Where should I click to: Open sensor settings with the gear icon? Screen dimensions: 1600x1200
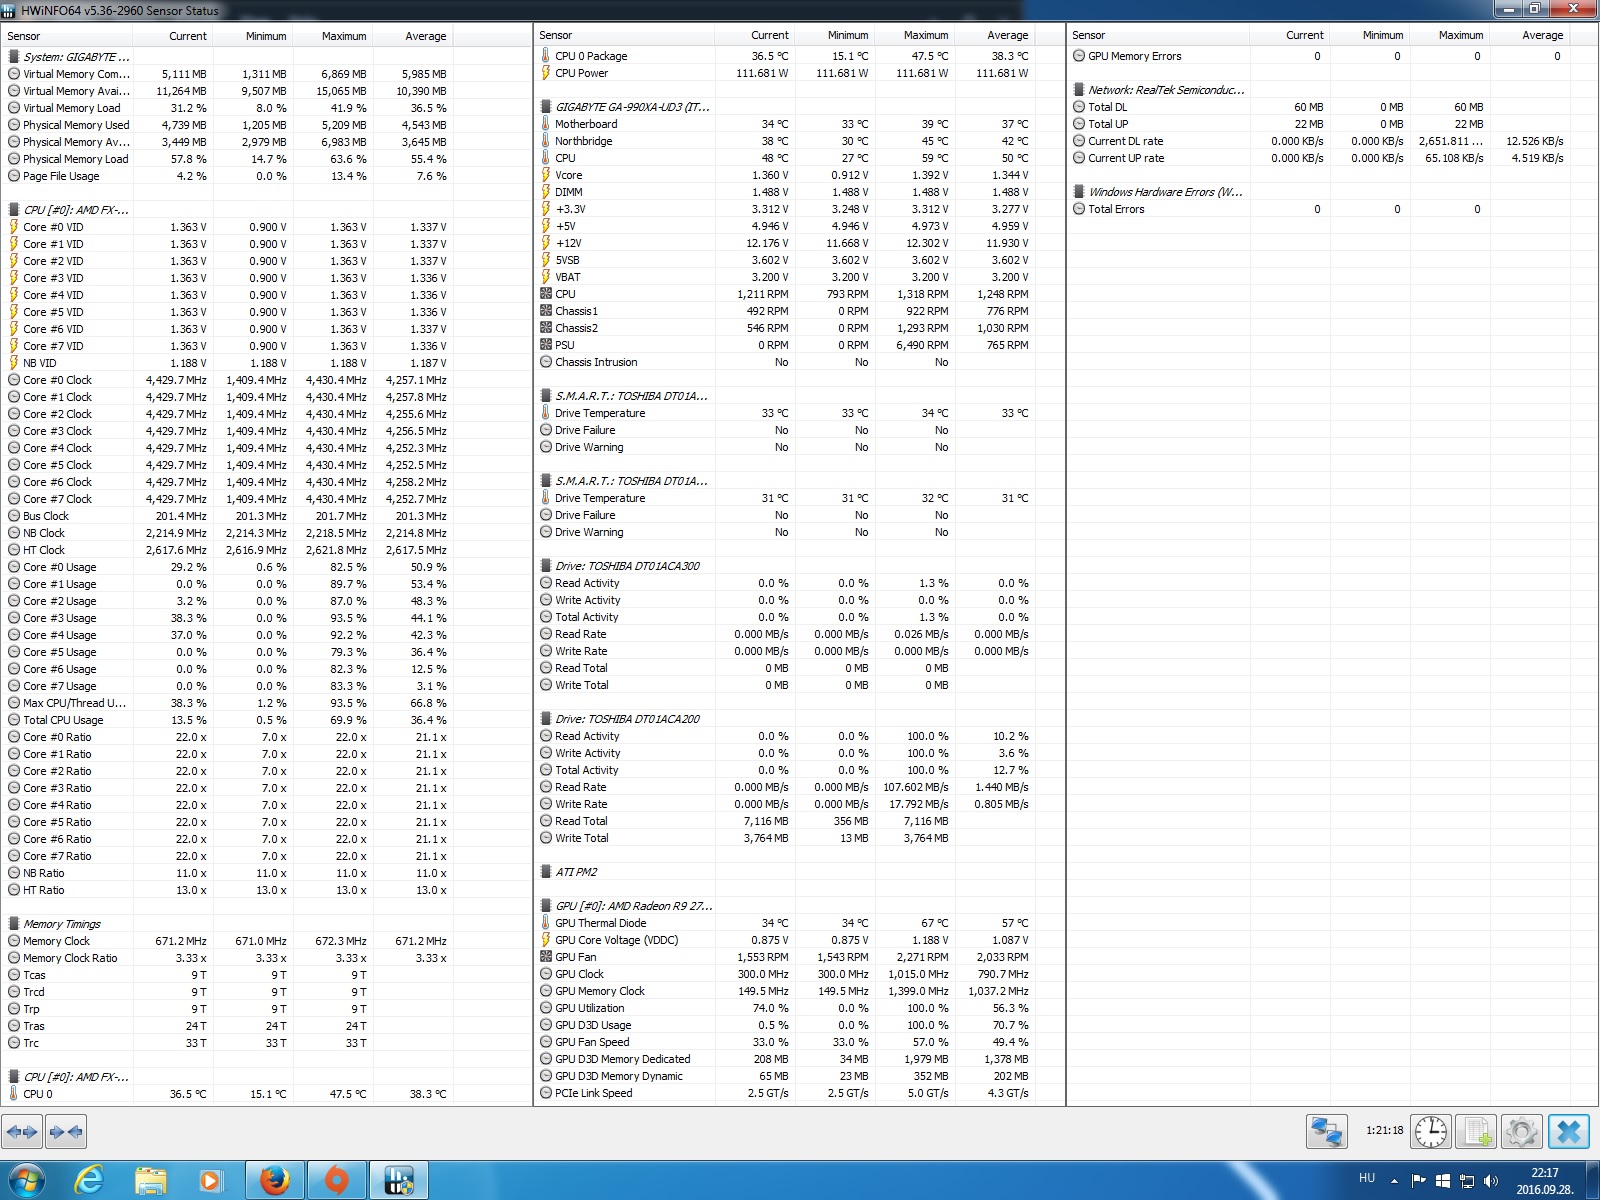click(1521, 1131)
